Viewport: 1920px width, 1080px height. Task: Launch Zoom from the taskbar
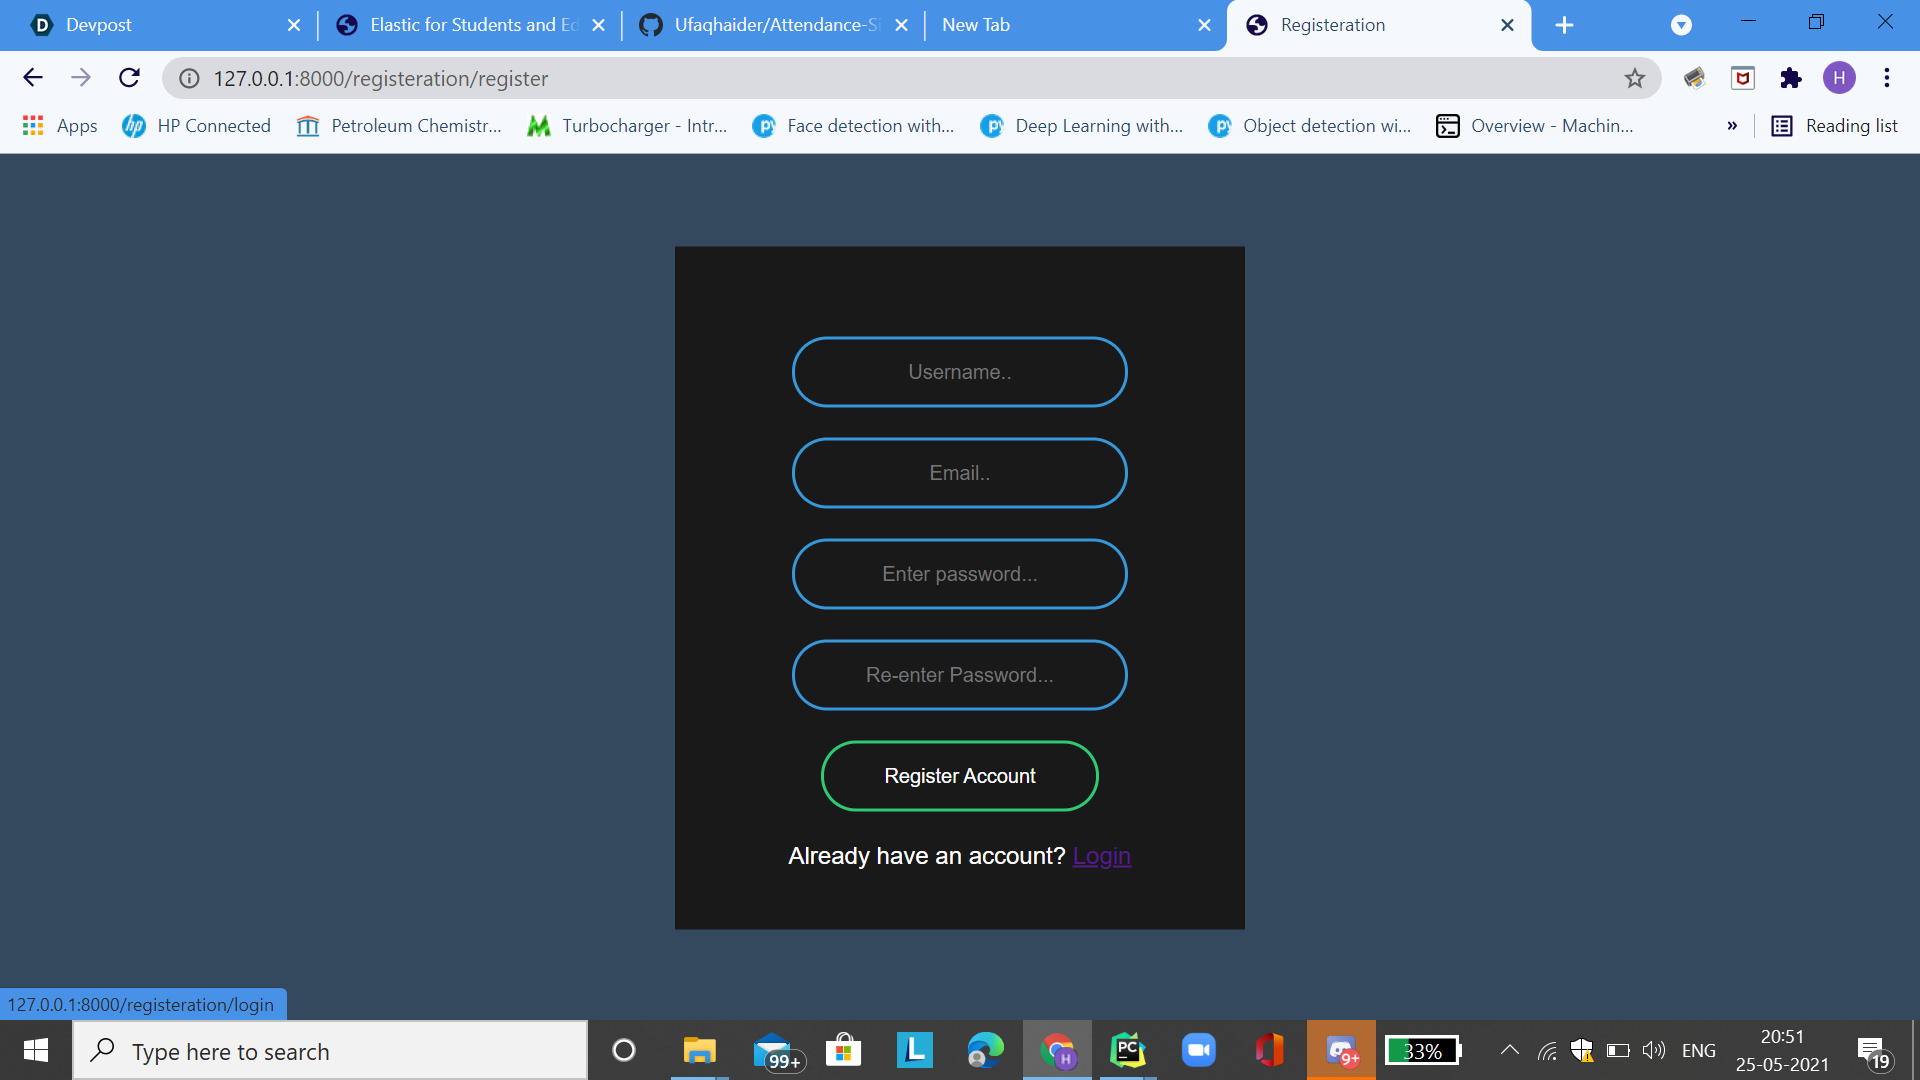1198,1051
